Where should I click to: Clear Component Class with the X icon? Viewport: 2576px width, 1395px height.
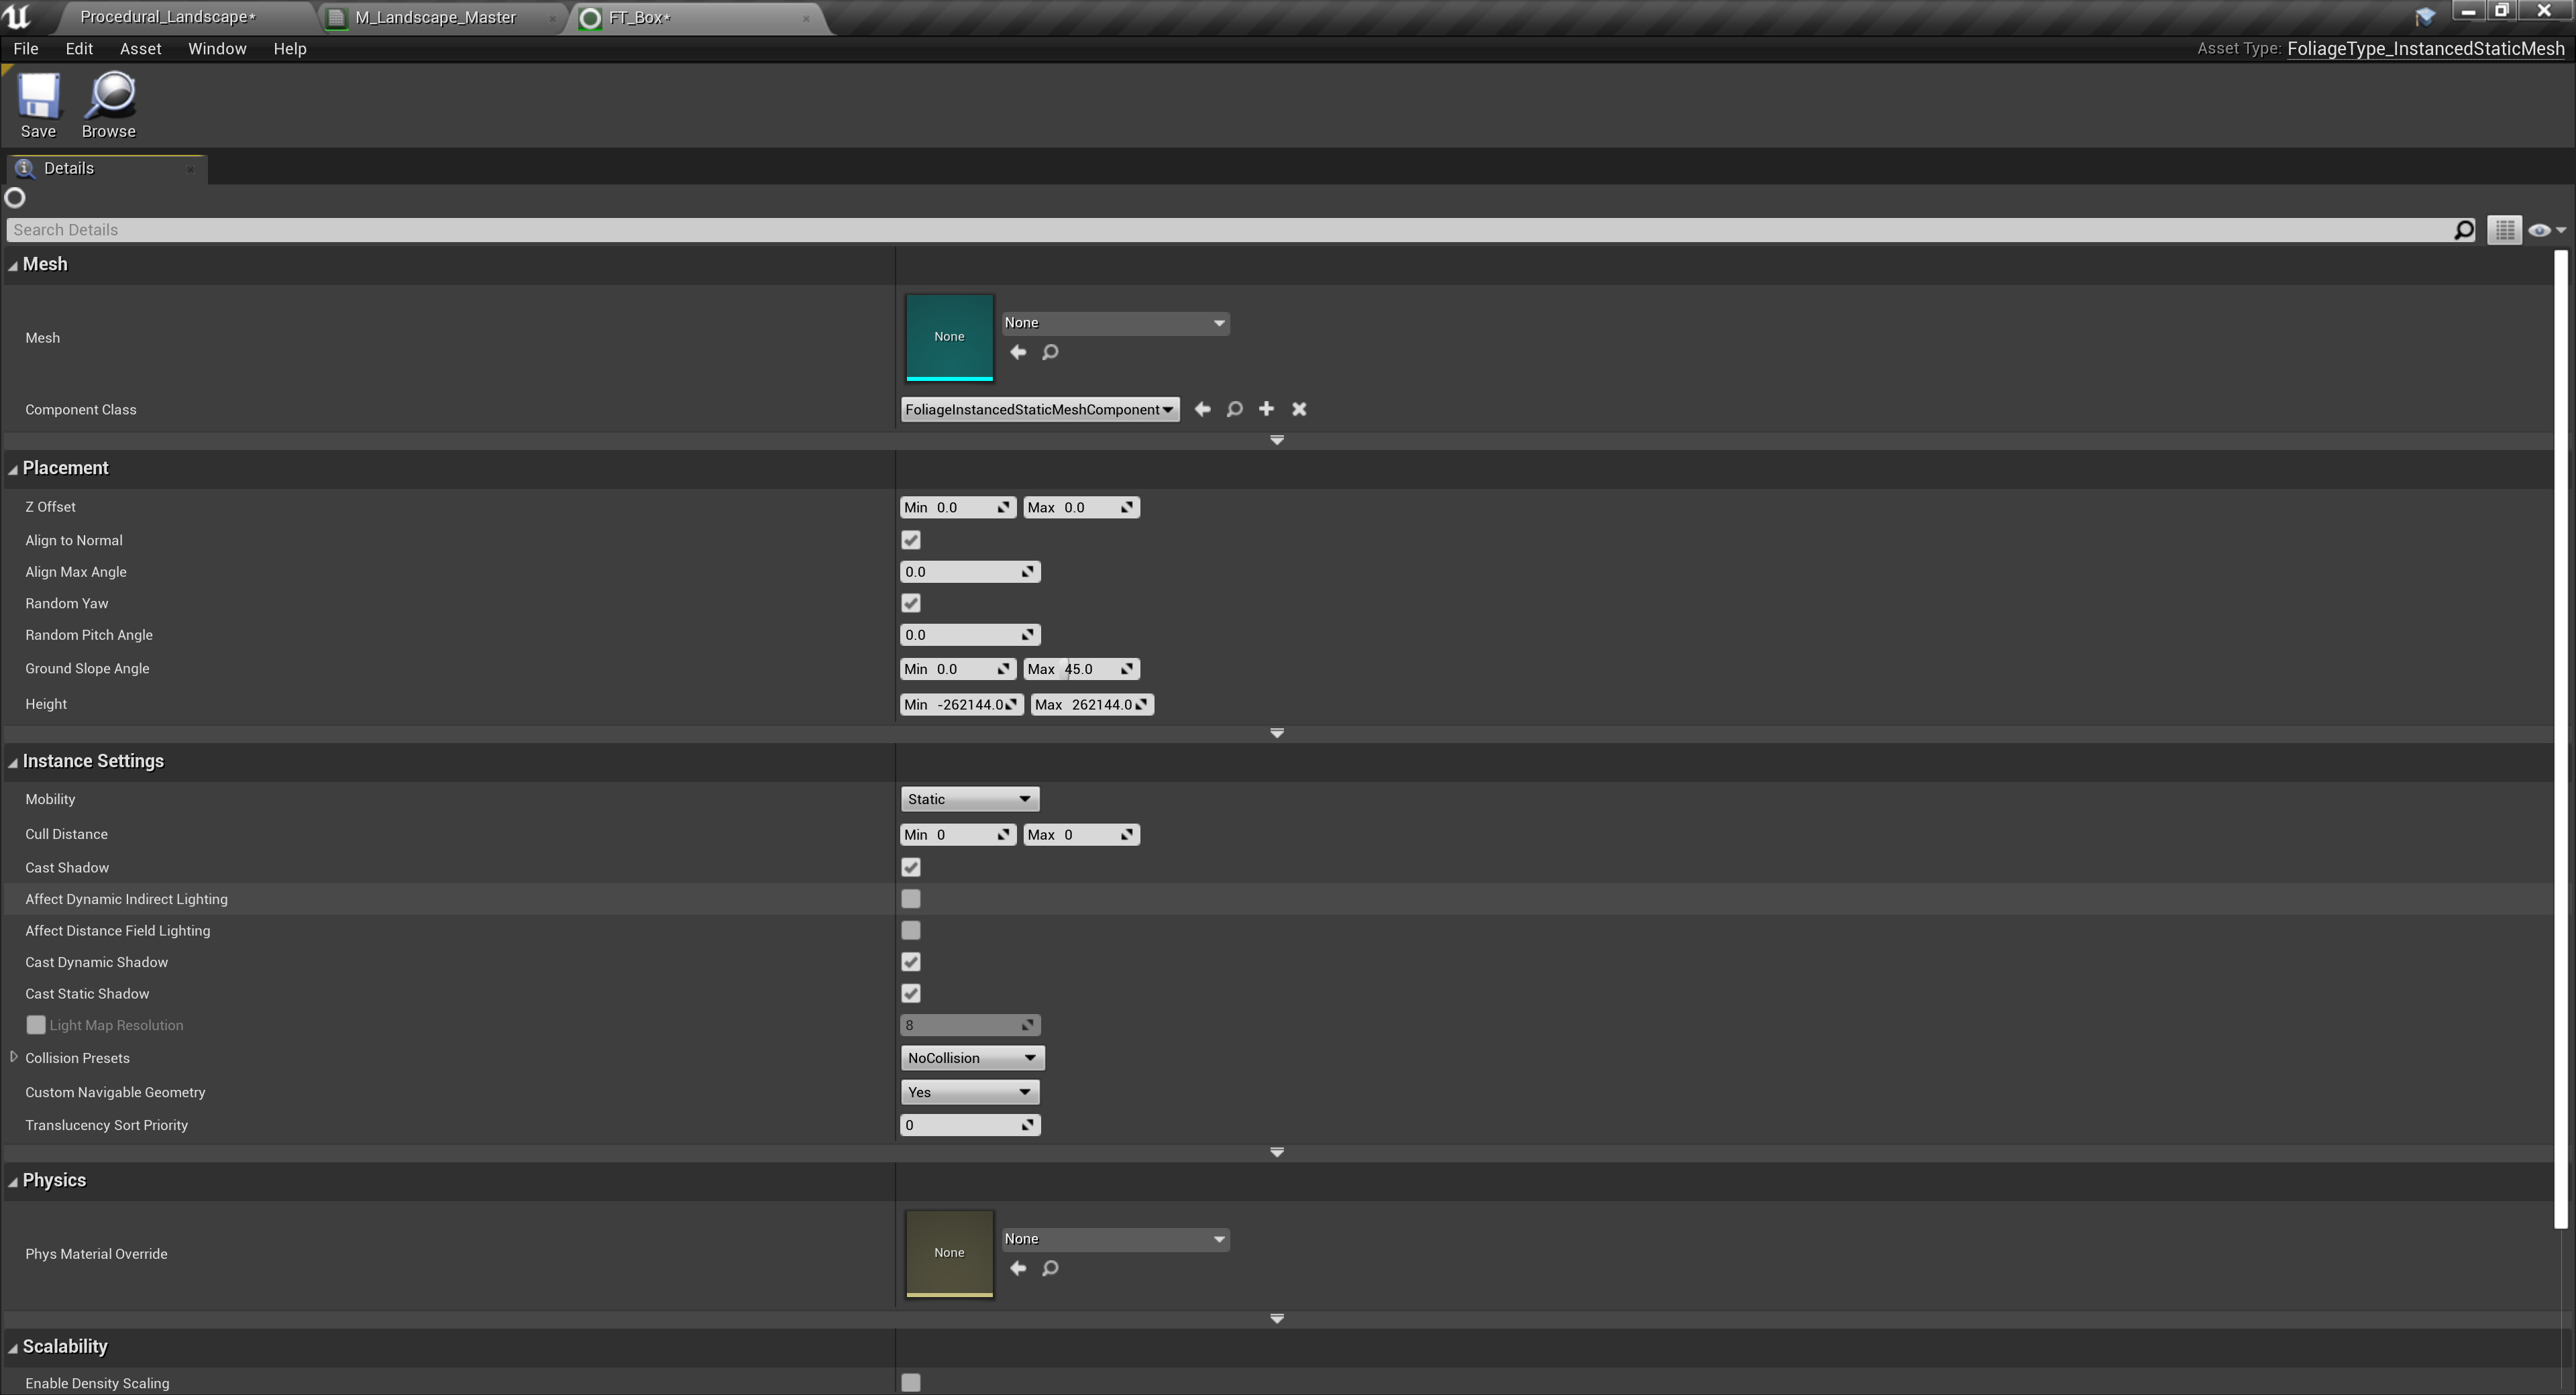click(1299, 409)
